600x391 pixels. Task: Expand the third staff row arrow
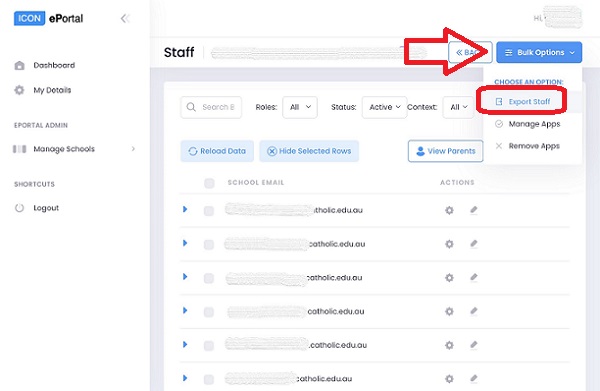185,277
